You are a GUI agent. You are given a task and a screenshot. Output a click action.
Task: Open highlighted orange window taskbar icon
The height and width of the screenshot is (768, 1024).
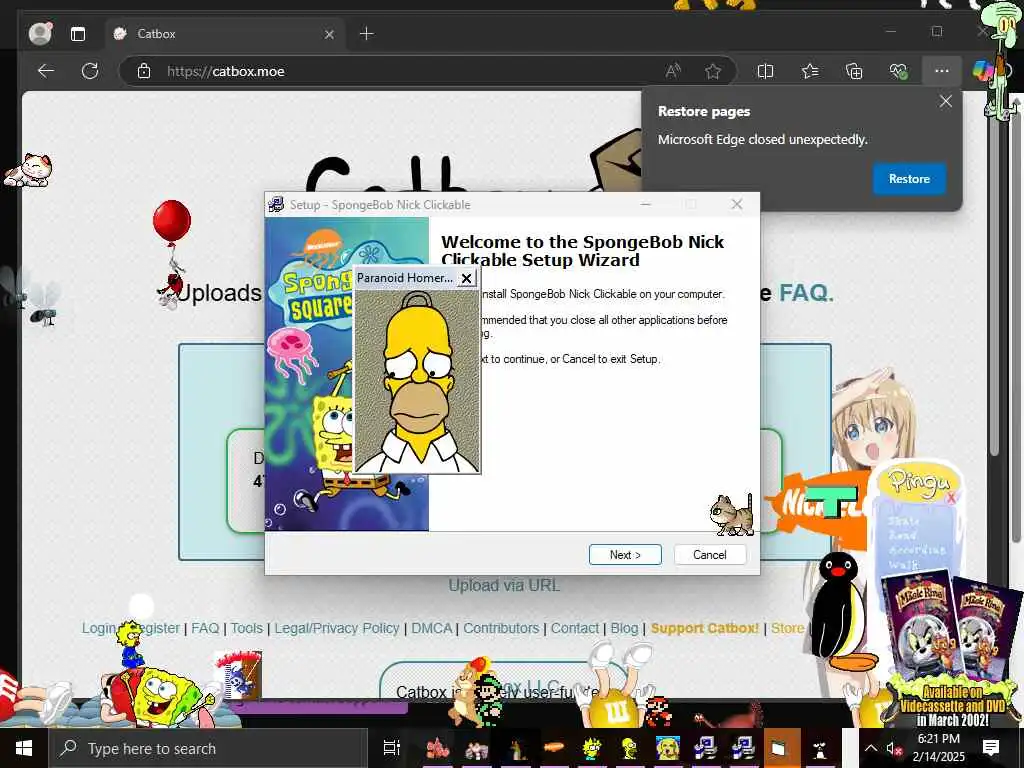click(781, 748)
